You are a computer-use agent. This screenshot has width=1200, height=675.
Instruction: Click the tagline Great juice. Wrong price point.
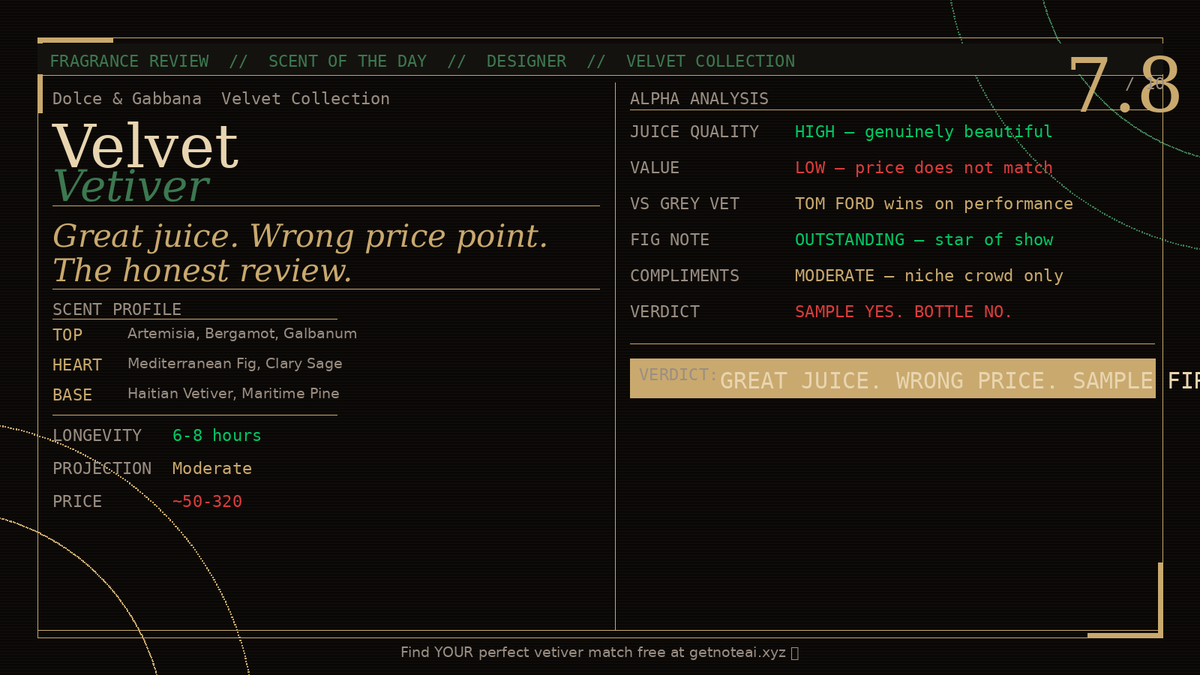(300, 236)
